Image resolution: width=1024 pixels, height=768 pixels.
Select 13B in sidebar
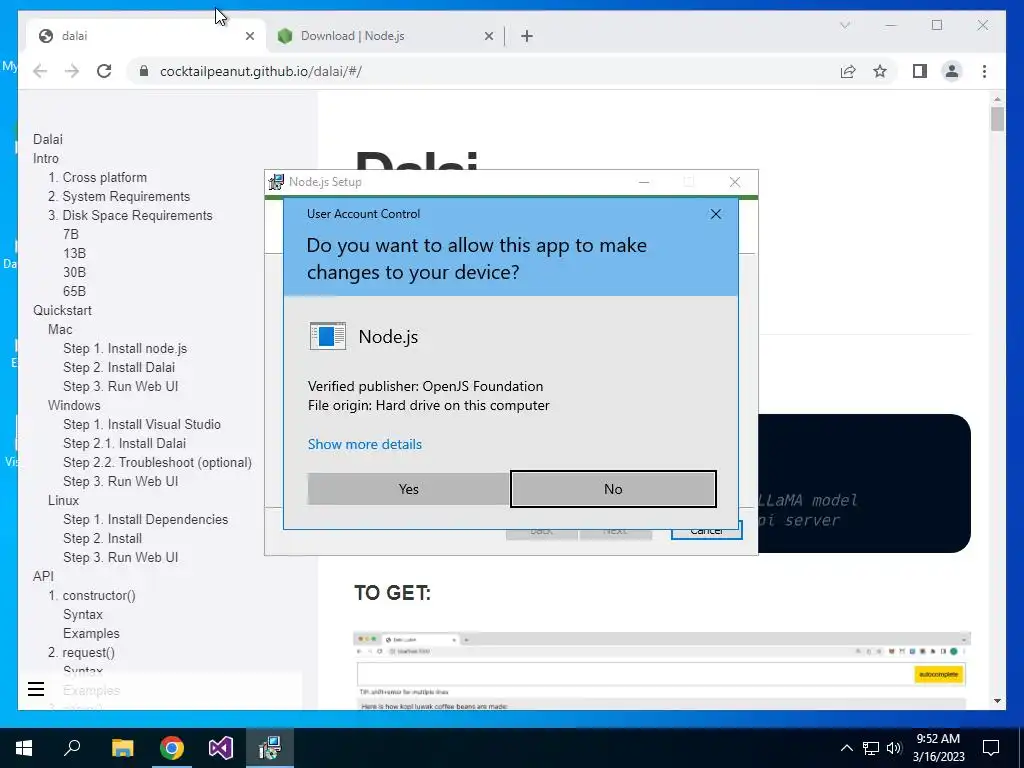(74, 253)
